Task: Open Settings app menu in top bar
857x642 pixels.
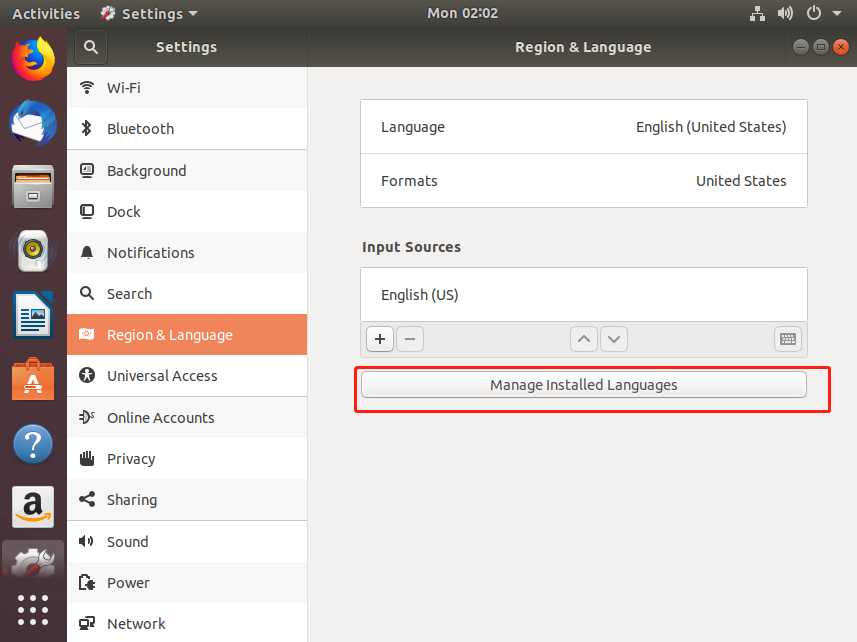Action: (x=149, y=13)
